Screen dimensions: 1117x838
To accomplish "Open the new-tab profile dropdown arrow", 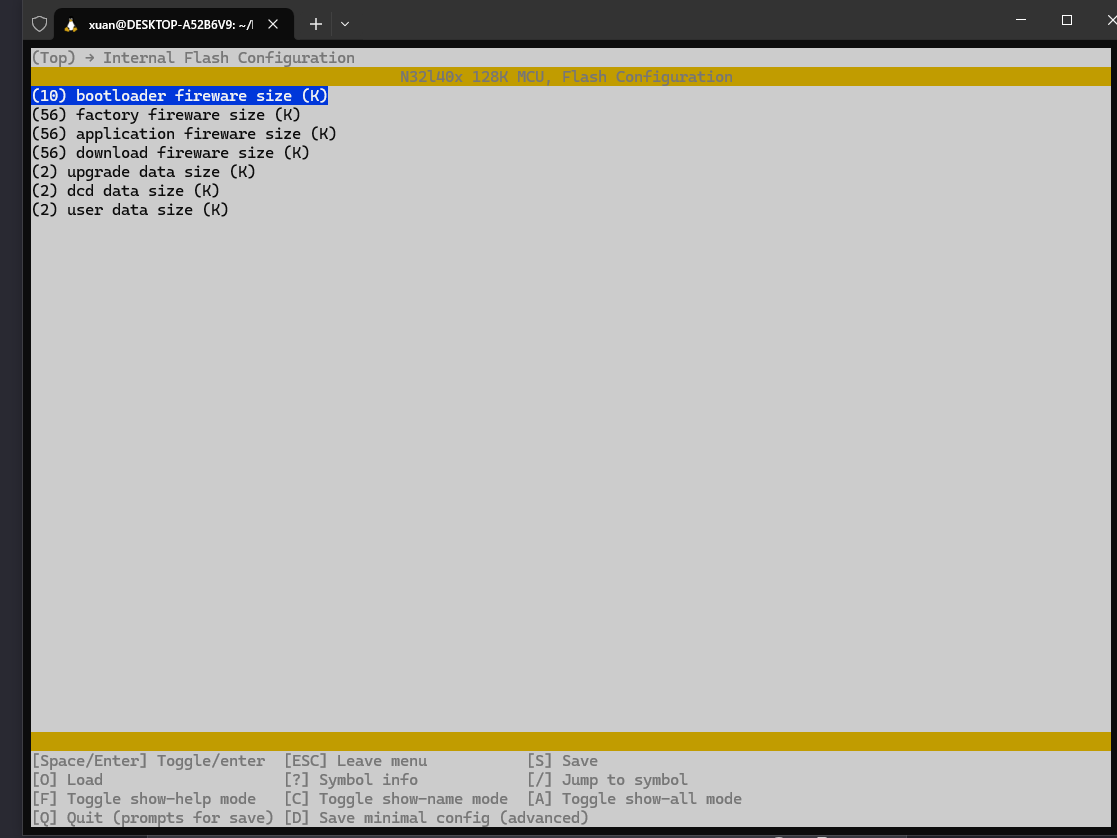I will [345, 24].
